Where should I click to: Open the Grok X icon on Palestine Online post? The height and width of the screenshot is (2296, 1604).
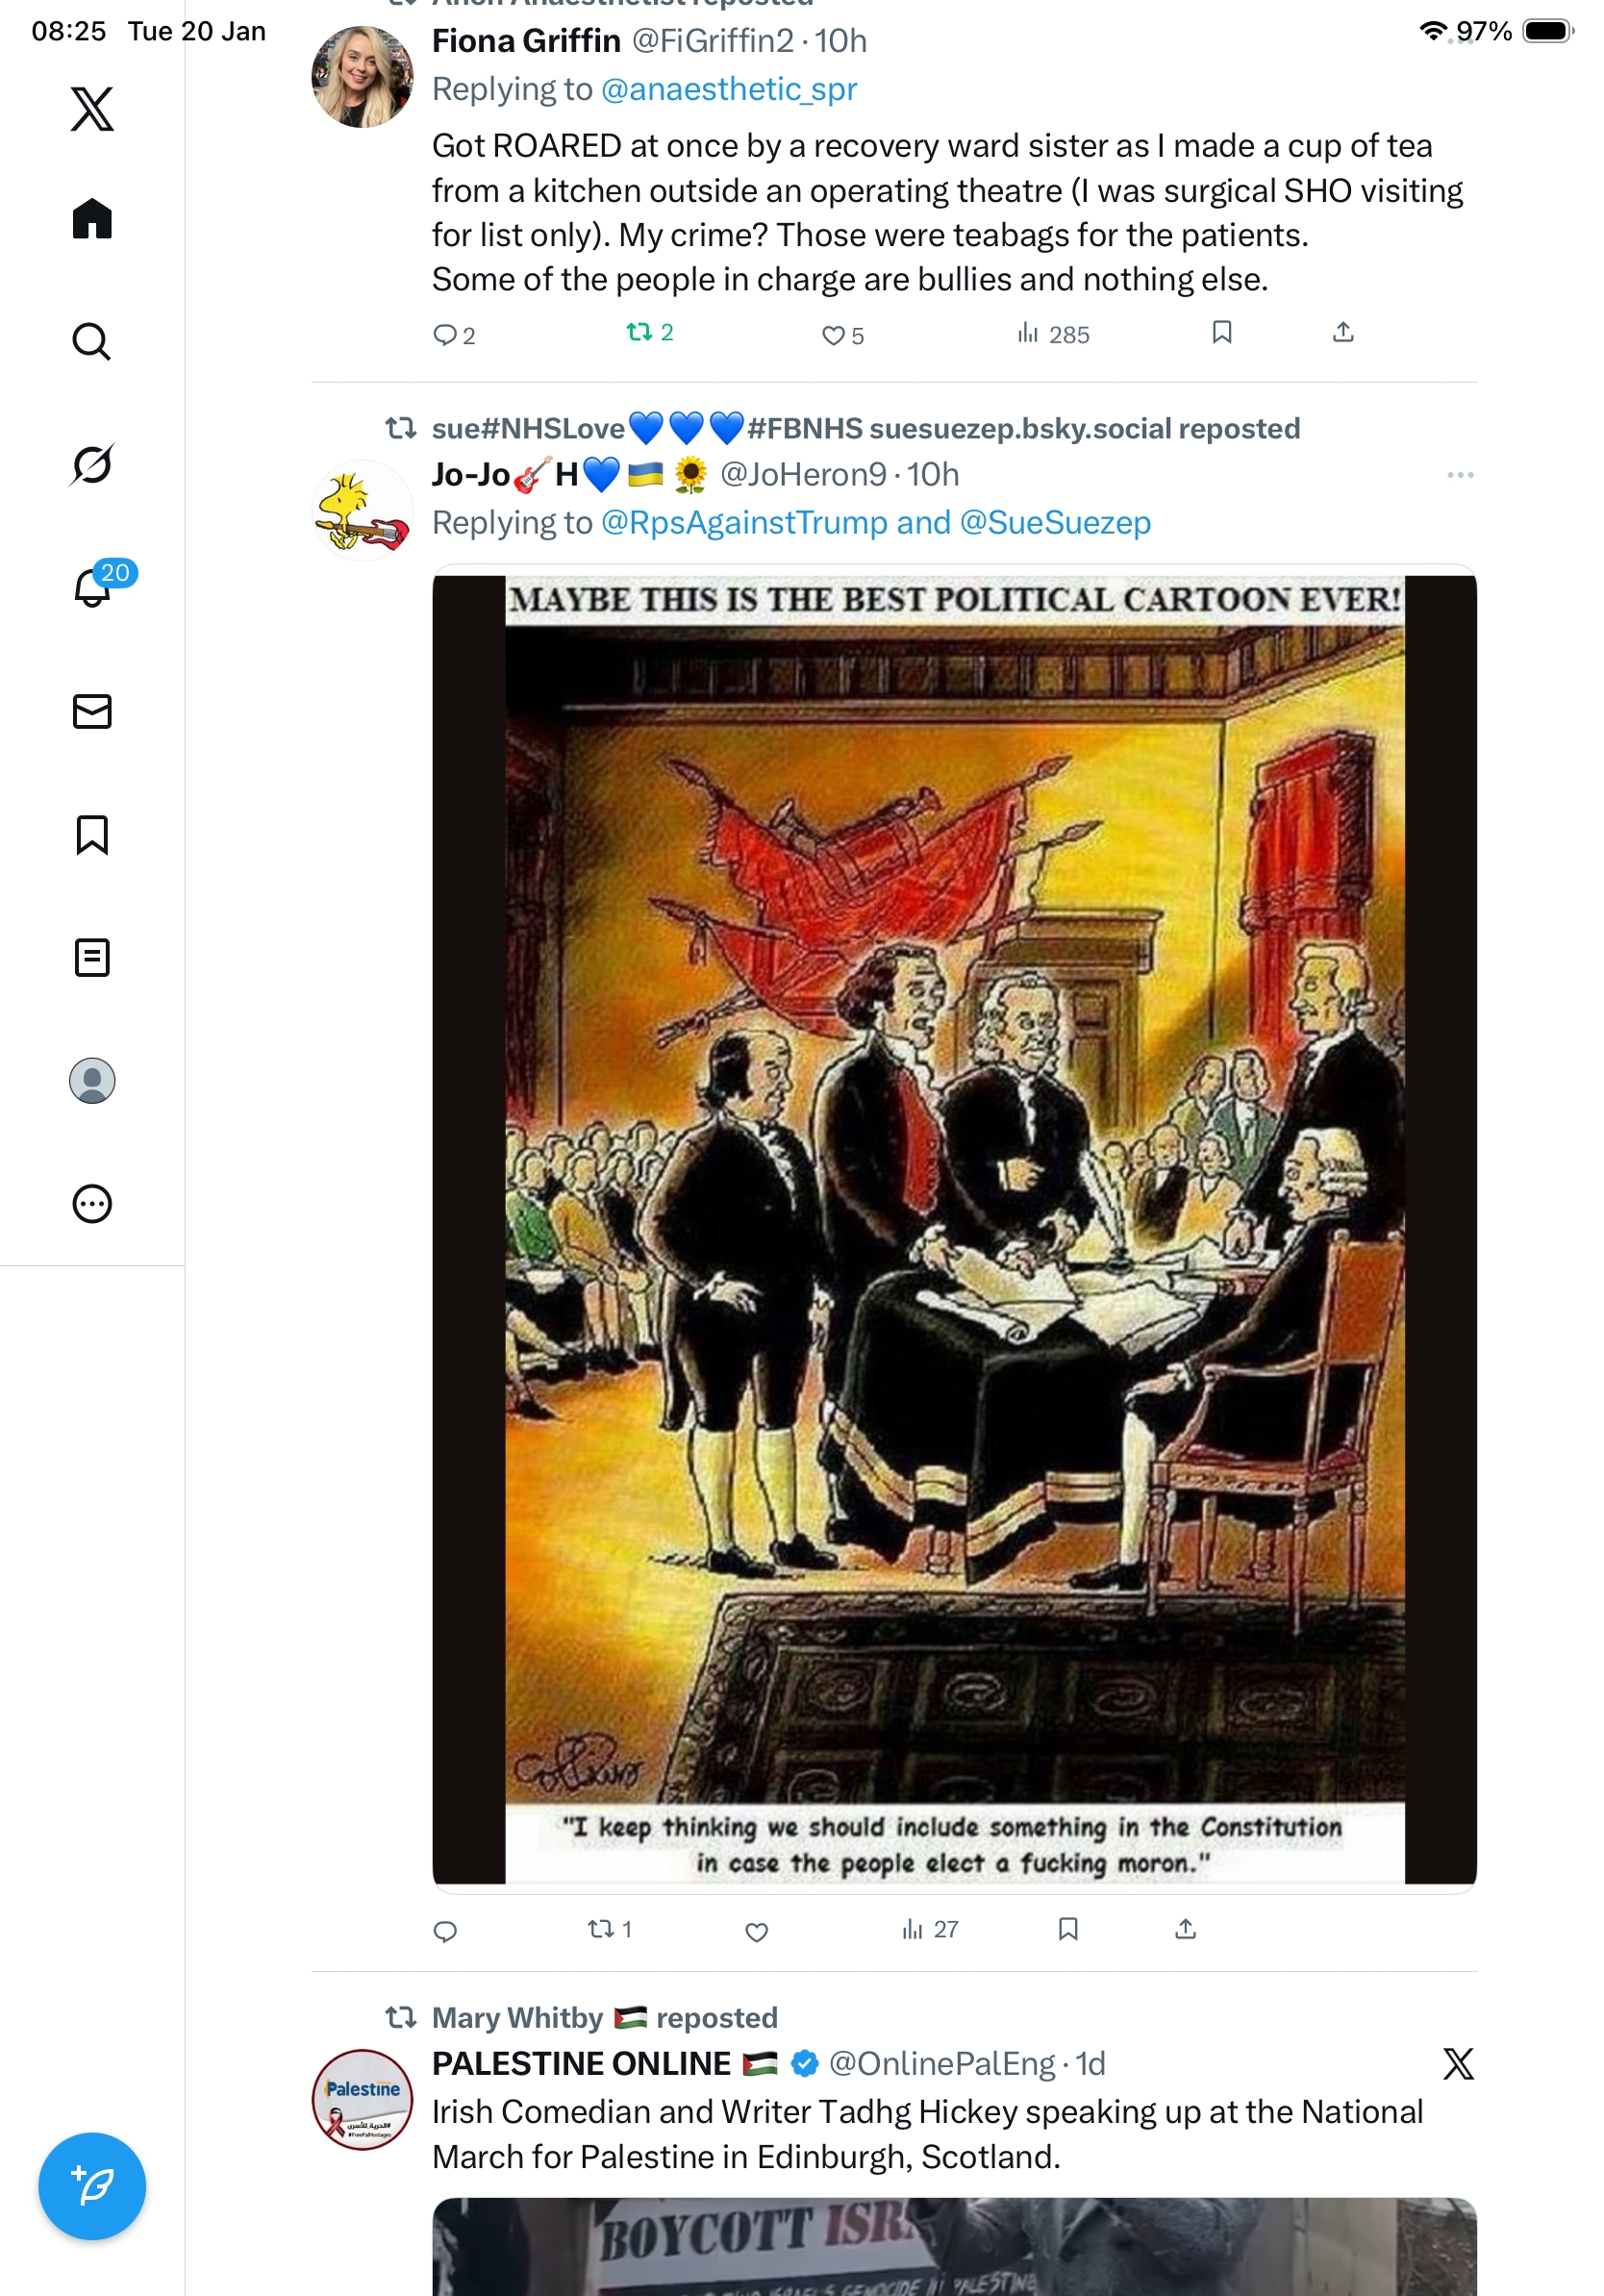1458,2063
